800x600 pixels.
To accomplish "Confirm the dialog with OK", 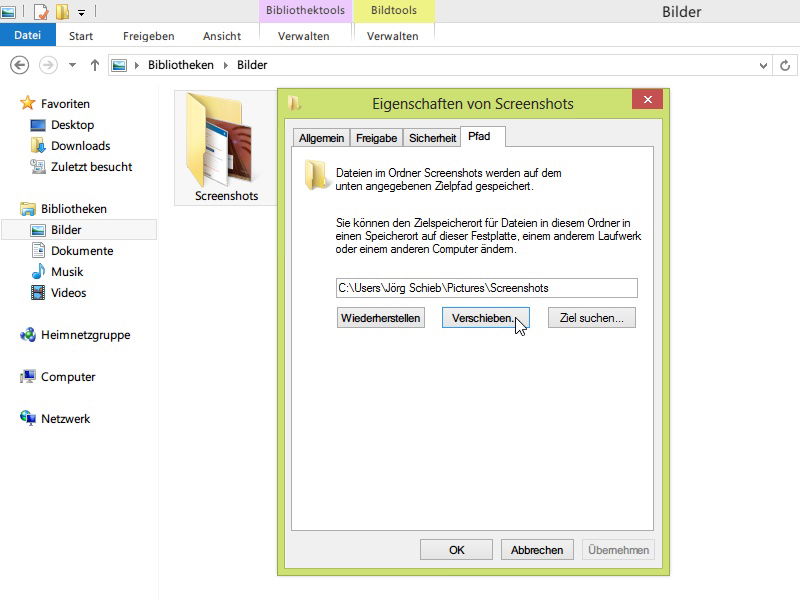I will click(457, 550).
